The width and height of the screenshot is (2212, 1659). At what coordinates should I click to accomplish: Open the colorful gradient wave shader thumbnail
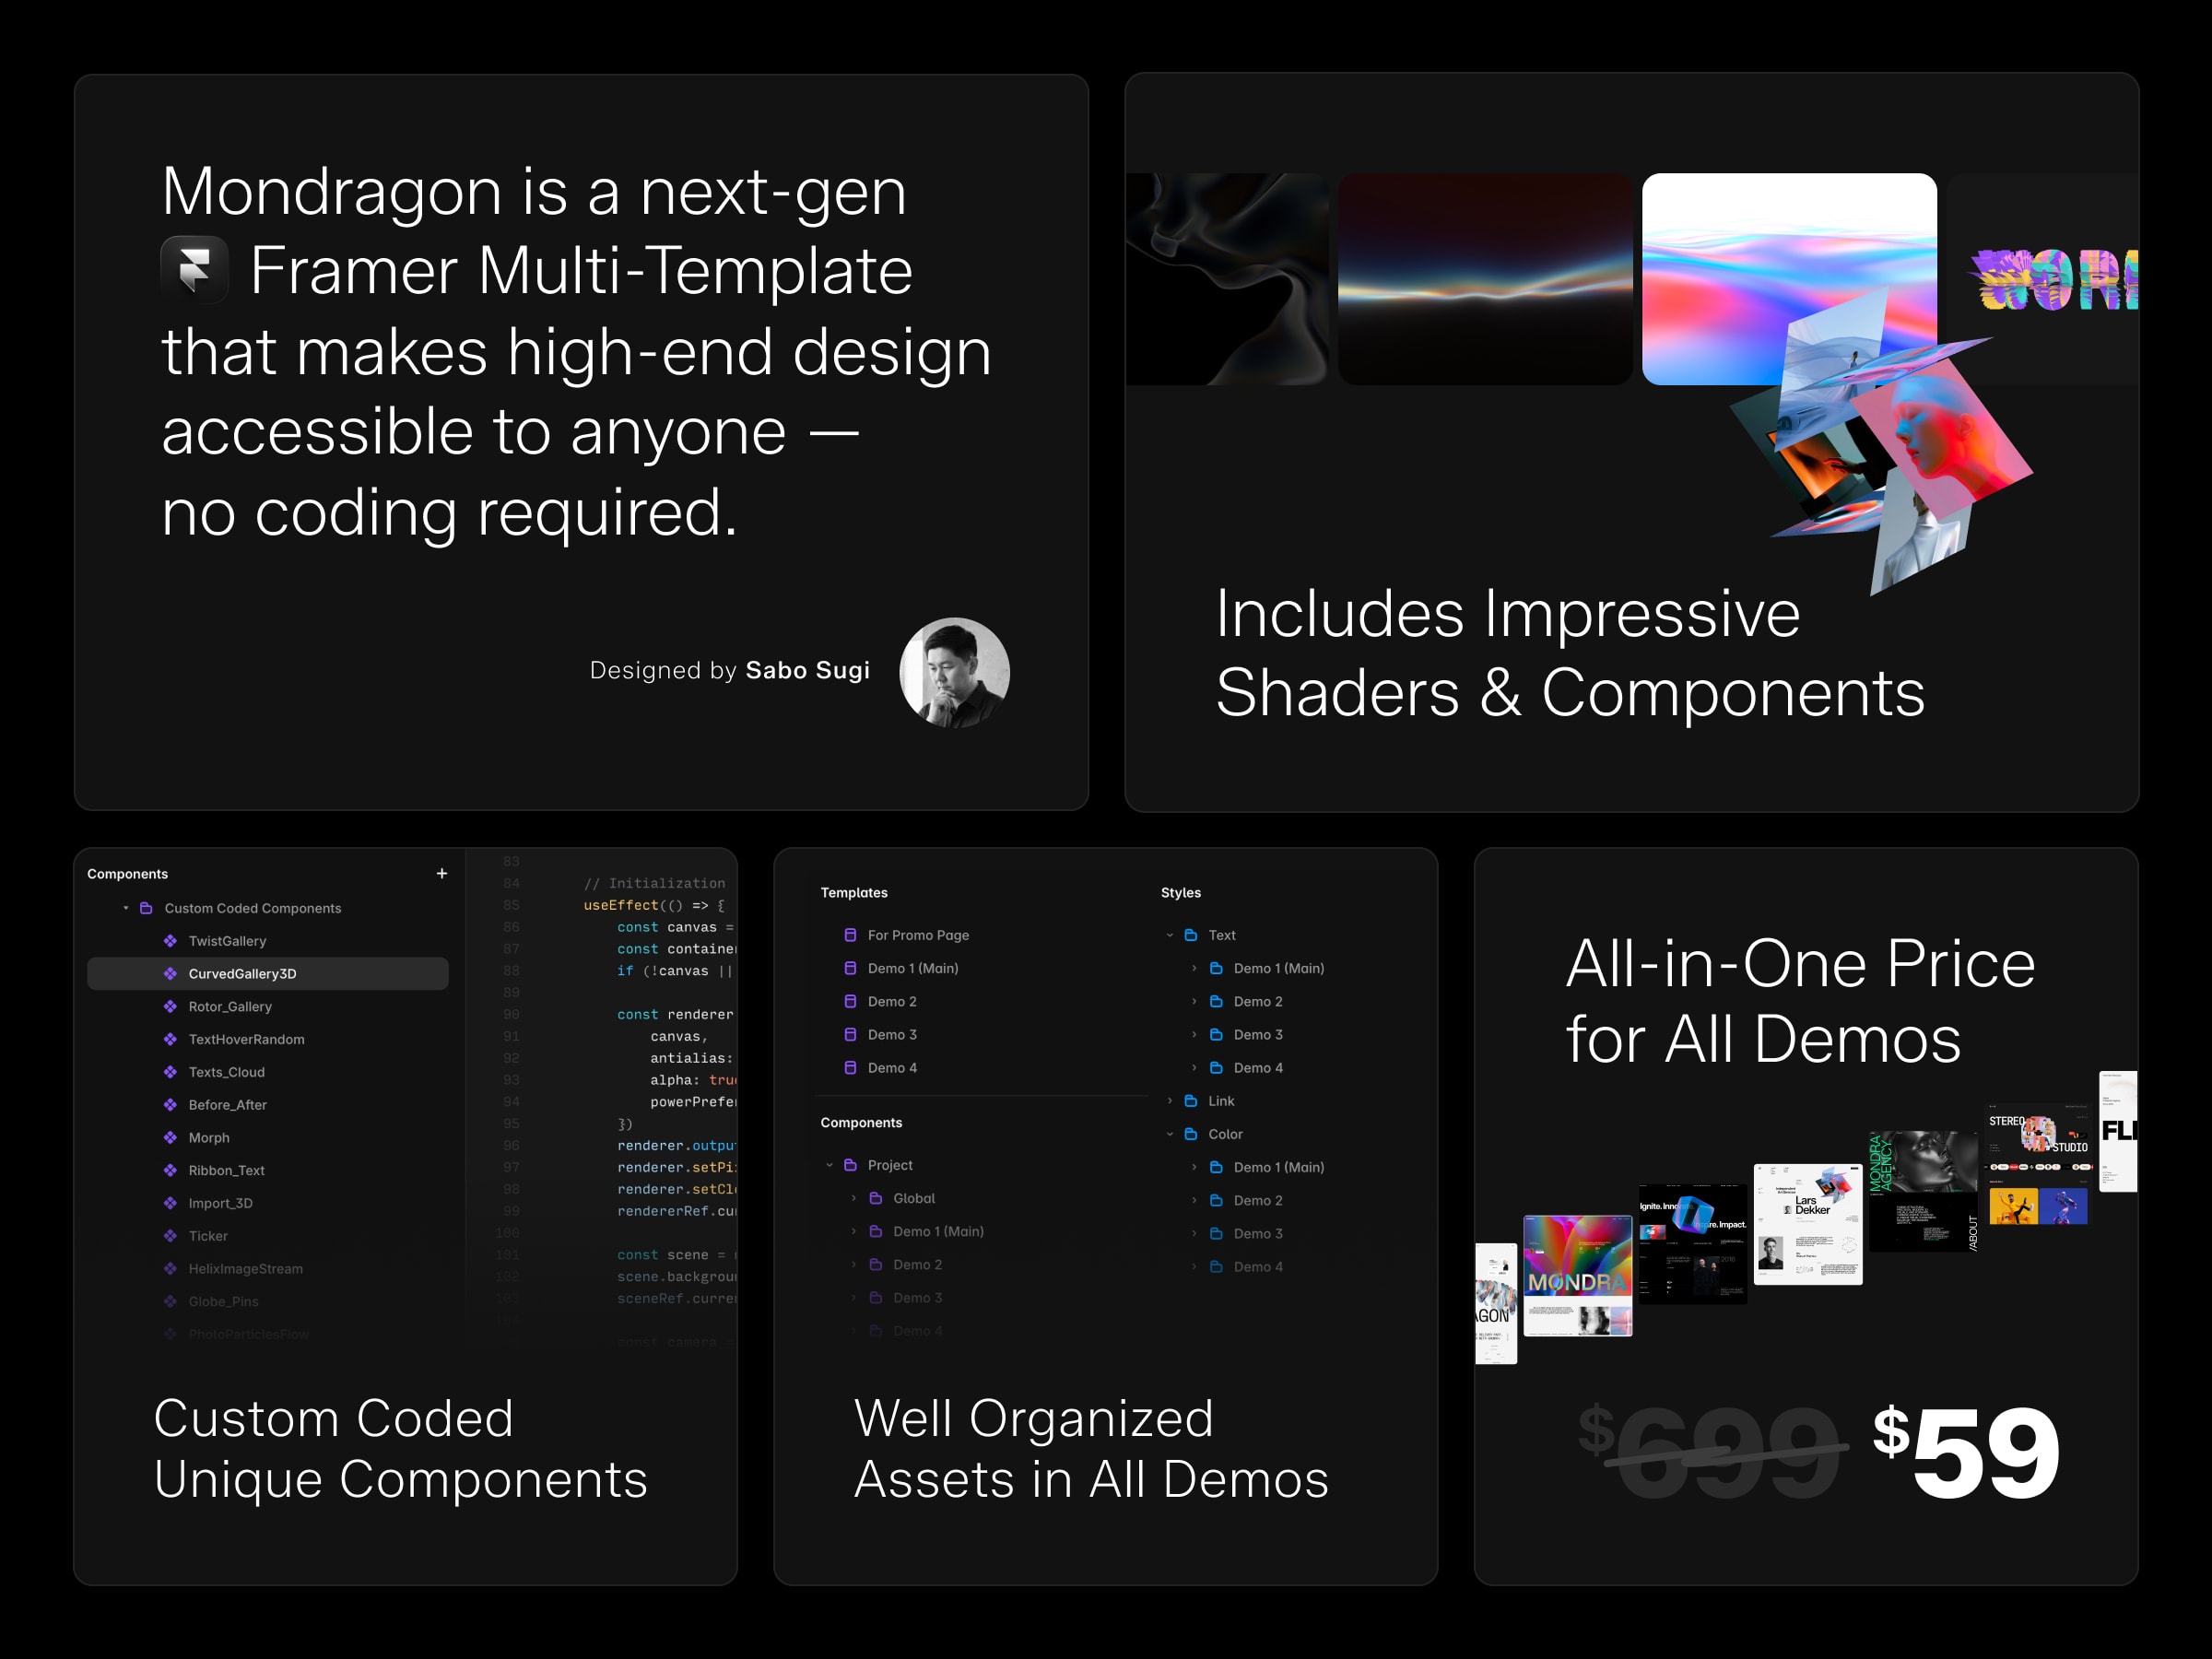coord(1789,279)
